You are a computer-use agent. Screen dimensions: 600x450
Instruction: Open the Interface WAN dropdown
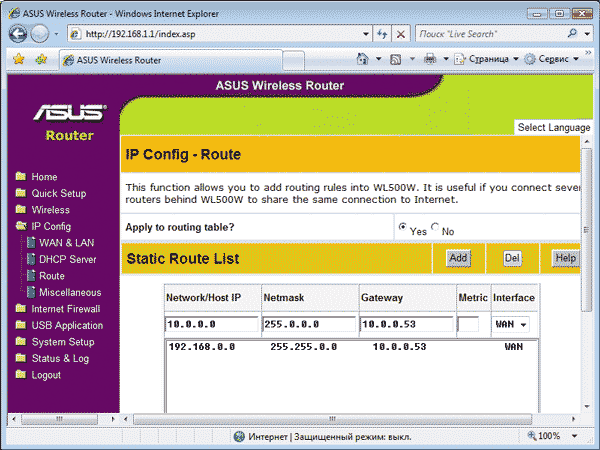pyautogui.click(x=511, y=324)
